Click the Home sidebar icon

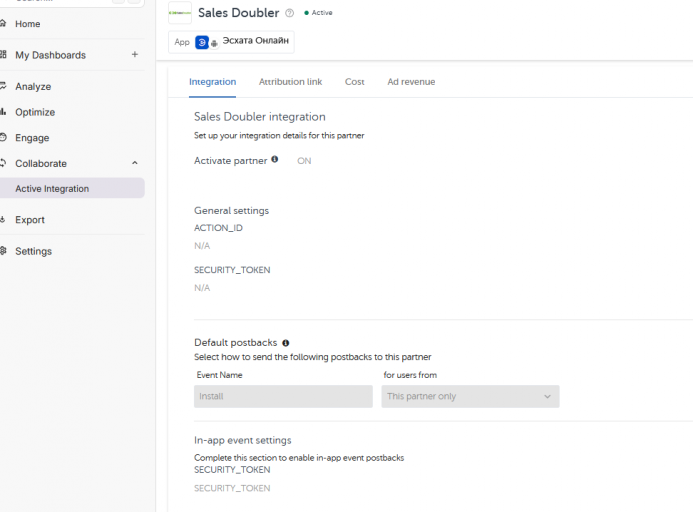3,23
